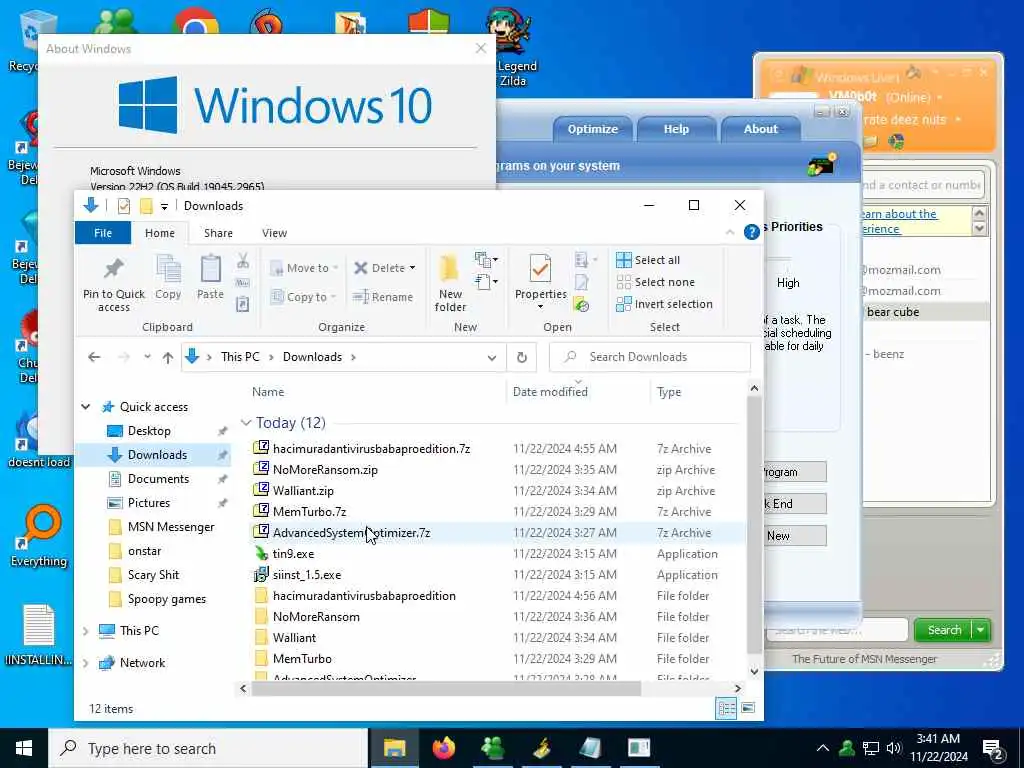The width and height of the screenshot is (1024, 768).
Task: Click the taskbar Type here to search box
Action: (x=209, y=748)
